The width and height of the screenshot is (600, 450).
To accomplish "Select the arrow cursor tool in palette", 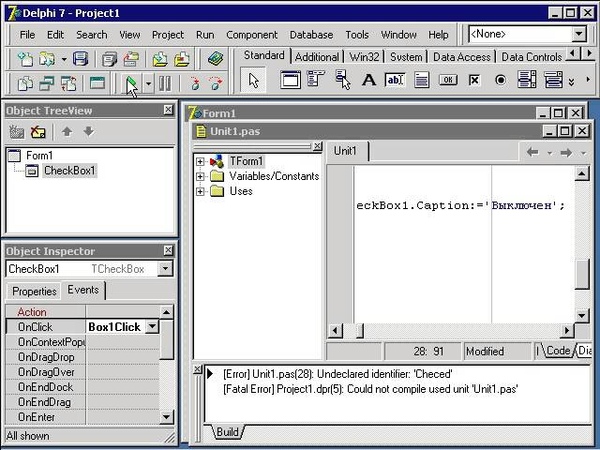I will pyautogui.click(x=254, y=80).
